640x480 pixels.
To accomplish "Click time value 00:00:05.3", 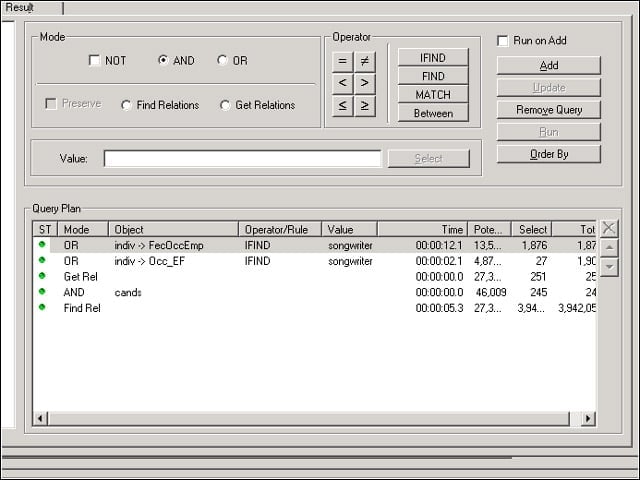I will point(439,308).
